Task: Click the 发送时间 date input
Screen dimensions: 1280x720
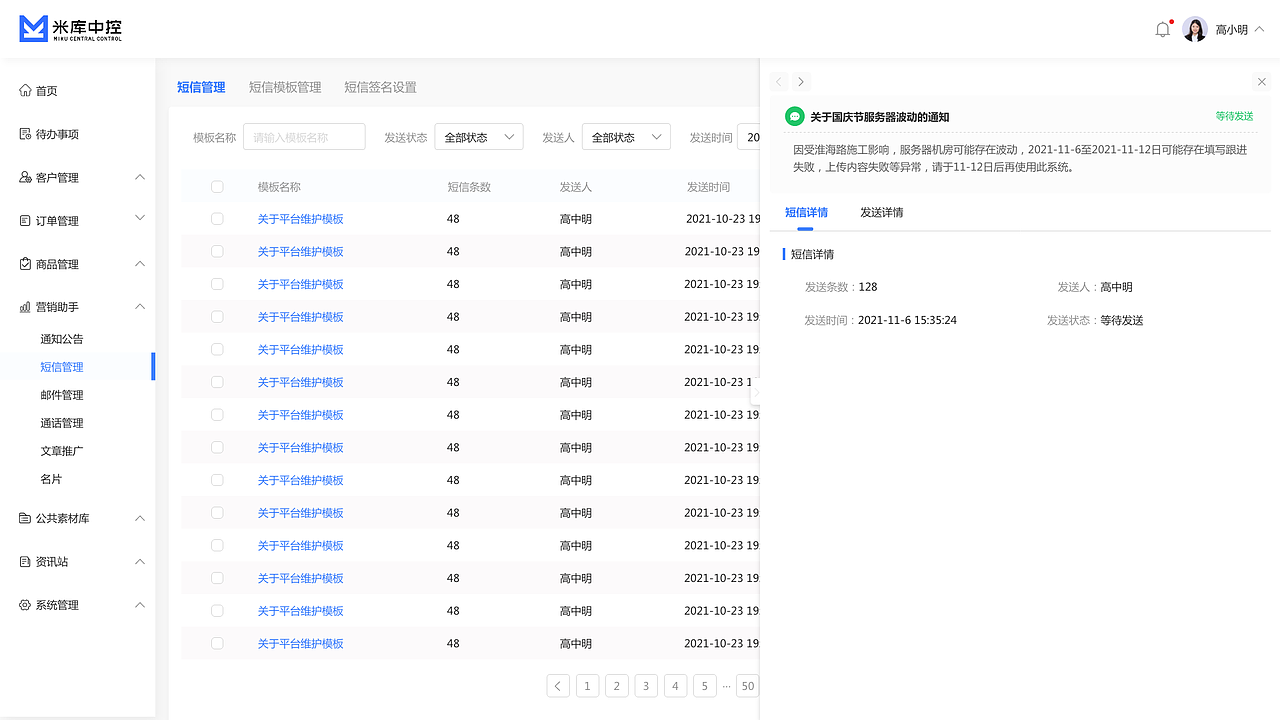Action: coord(748,137)
